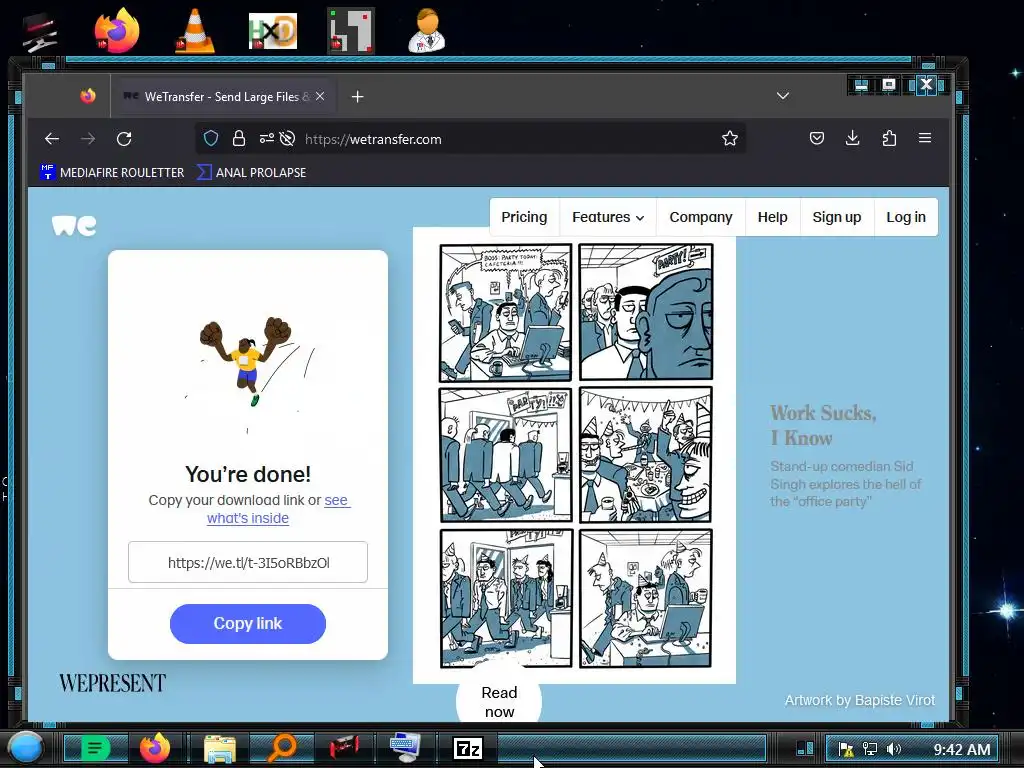Open the red cassette taskbar icon
Screen dimensions: 1024x768
344,748
